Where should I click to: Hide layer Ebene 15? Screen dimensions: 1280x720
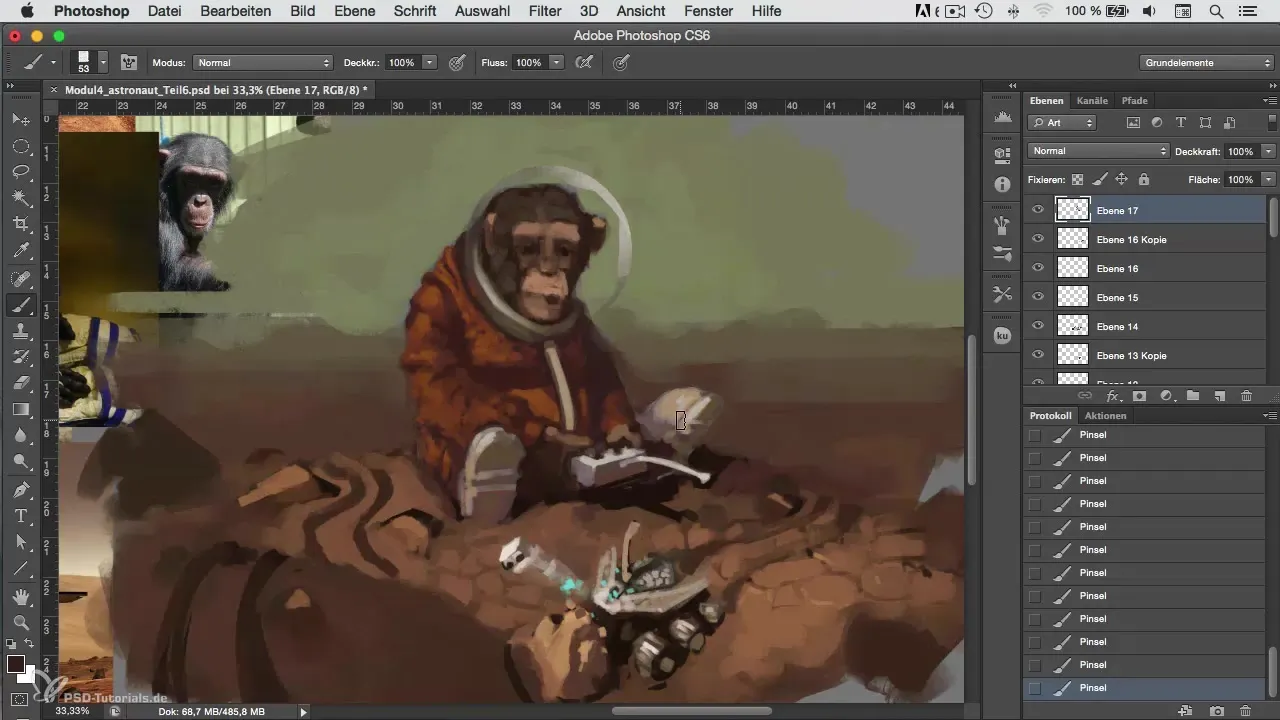[1038, 297]
